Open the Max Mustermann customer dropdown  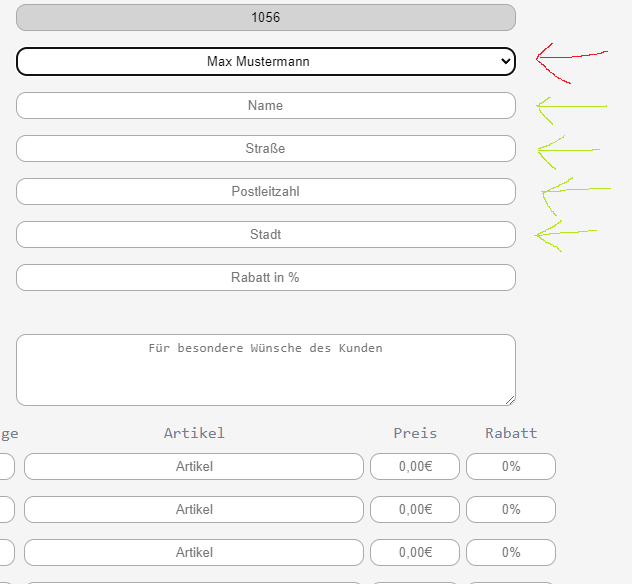(x=266, y=61)
